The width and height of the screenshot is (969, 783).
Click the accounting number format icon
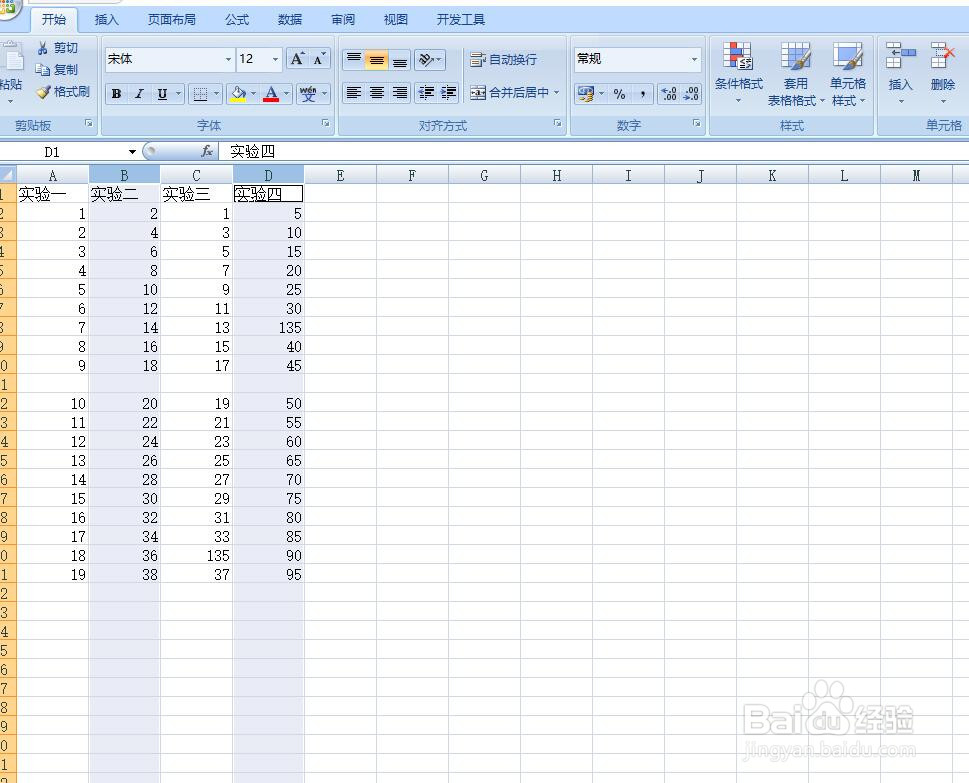click(x=585, y=94)
